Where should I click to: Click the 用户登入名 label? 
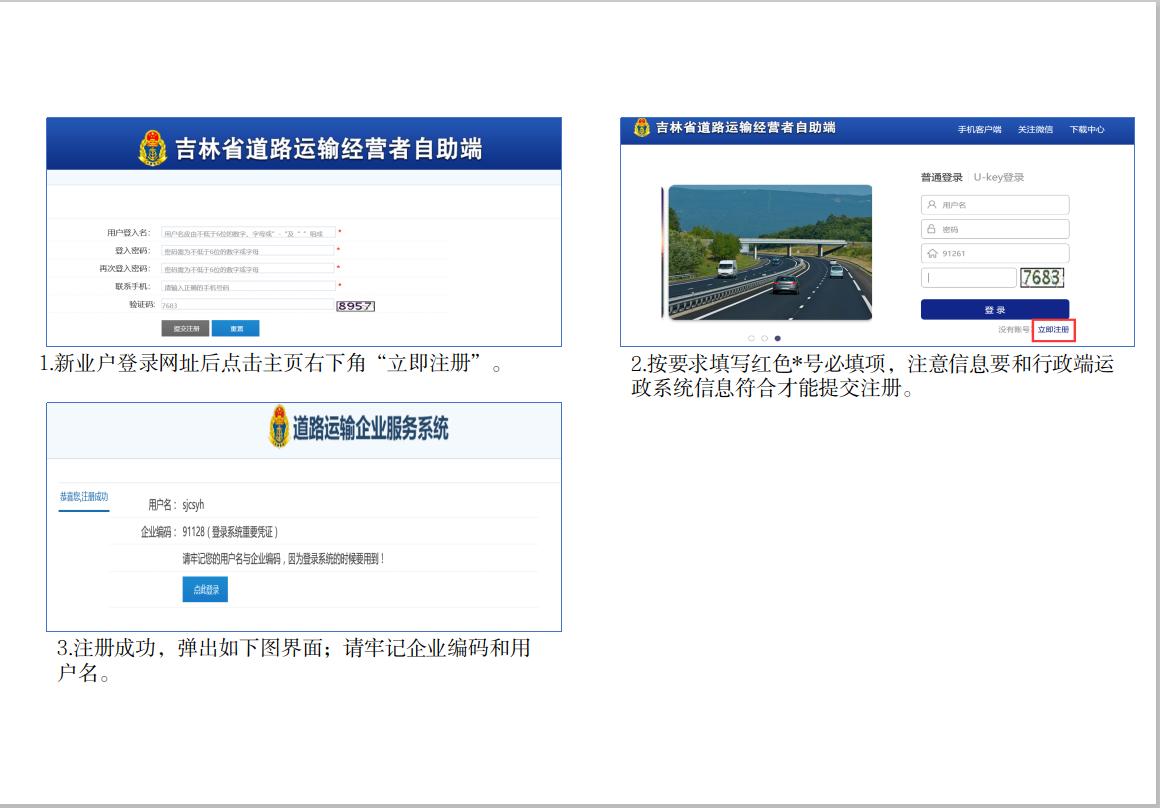128,232
